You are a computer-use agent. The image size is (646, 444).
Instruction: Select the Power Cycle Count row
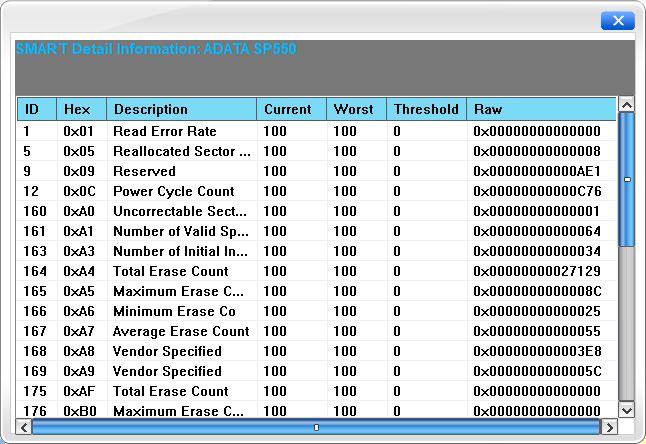316,191
